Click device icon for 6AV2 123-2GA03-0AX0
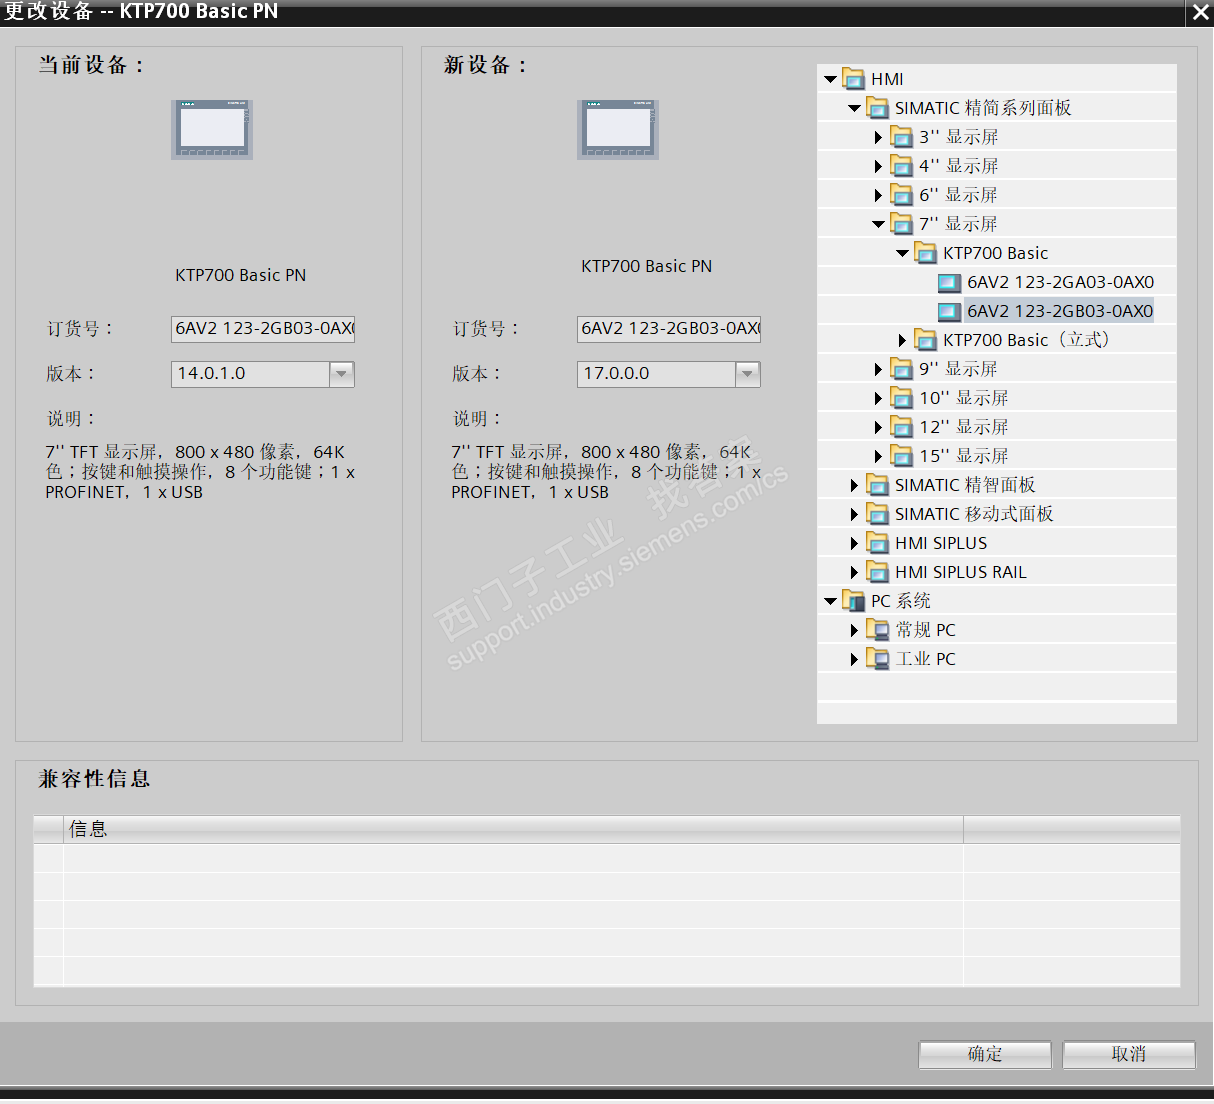This screenshot has height=1104, width=1214. (x=949, y=283)
